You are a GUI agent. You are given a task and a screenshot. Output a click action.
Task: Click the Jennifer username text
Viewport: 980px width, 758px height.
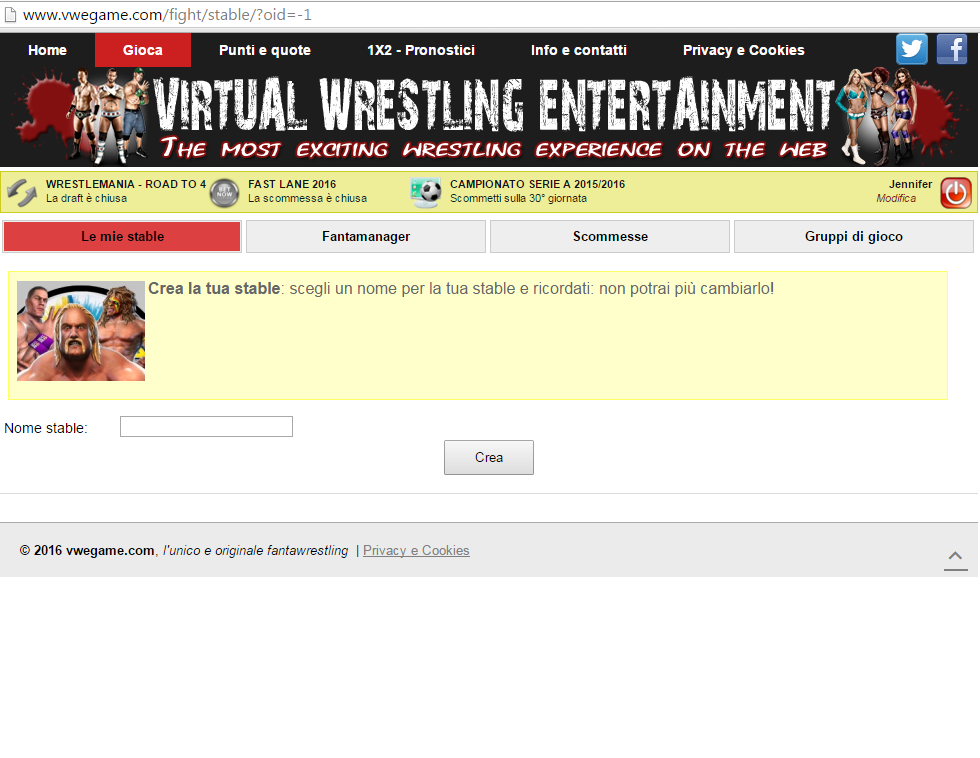pos(910,184)
